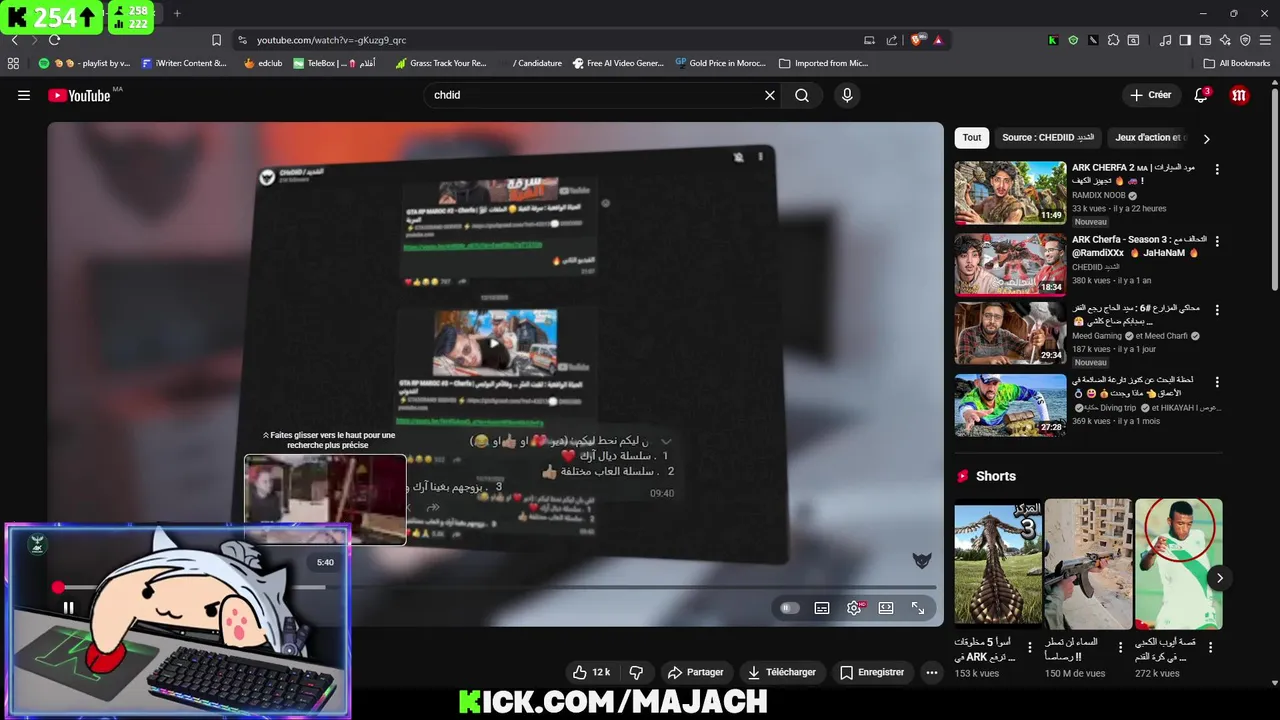Click the browser address bar URL
Viewport: 1280px width, 720px height.
coord(331,40)
